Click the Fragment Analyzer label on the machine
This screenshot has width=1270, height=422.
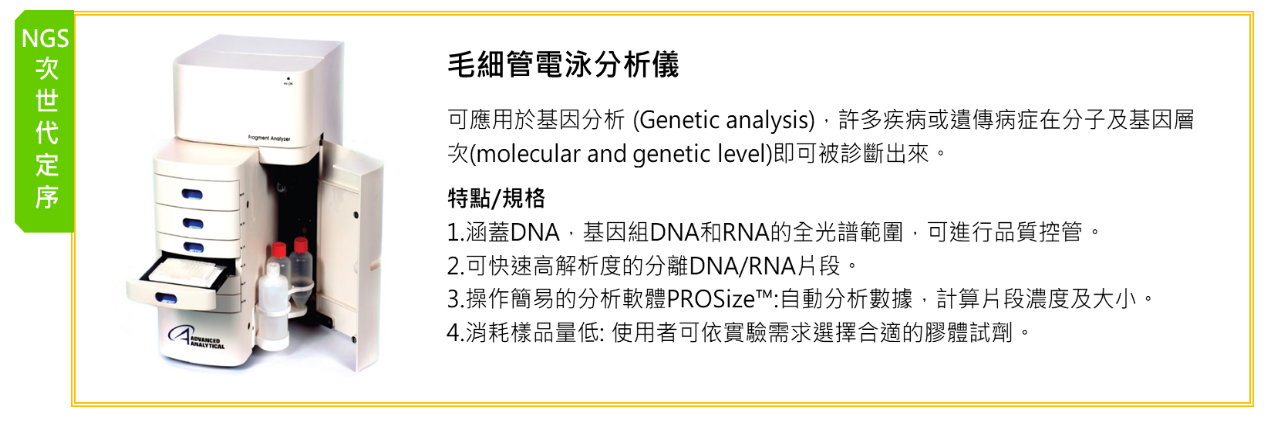coord(268,138)
